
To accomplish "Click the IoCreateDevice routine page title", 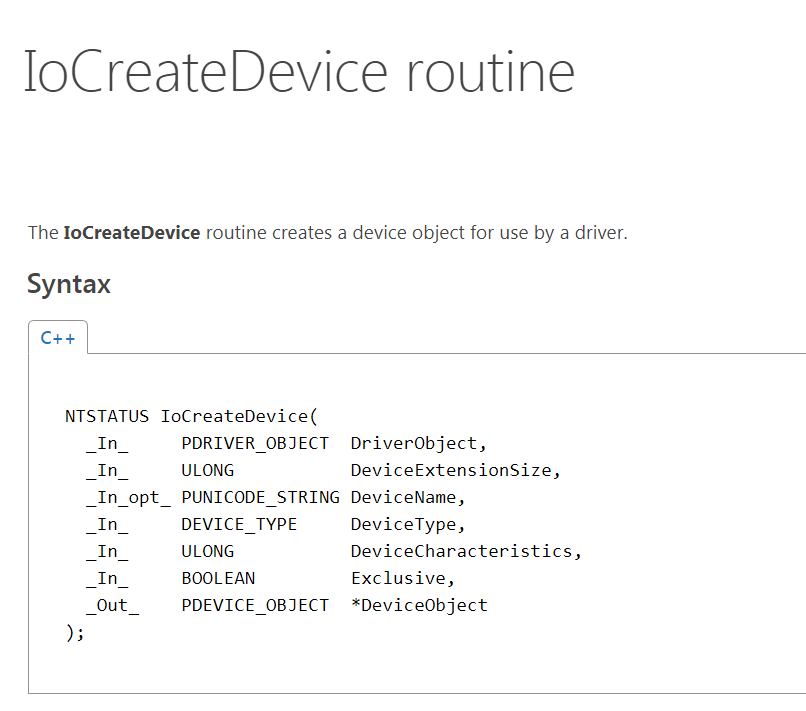I will click(x=299, y=72).
